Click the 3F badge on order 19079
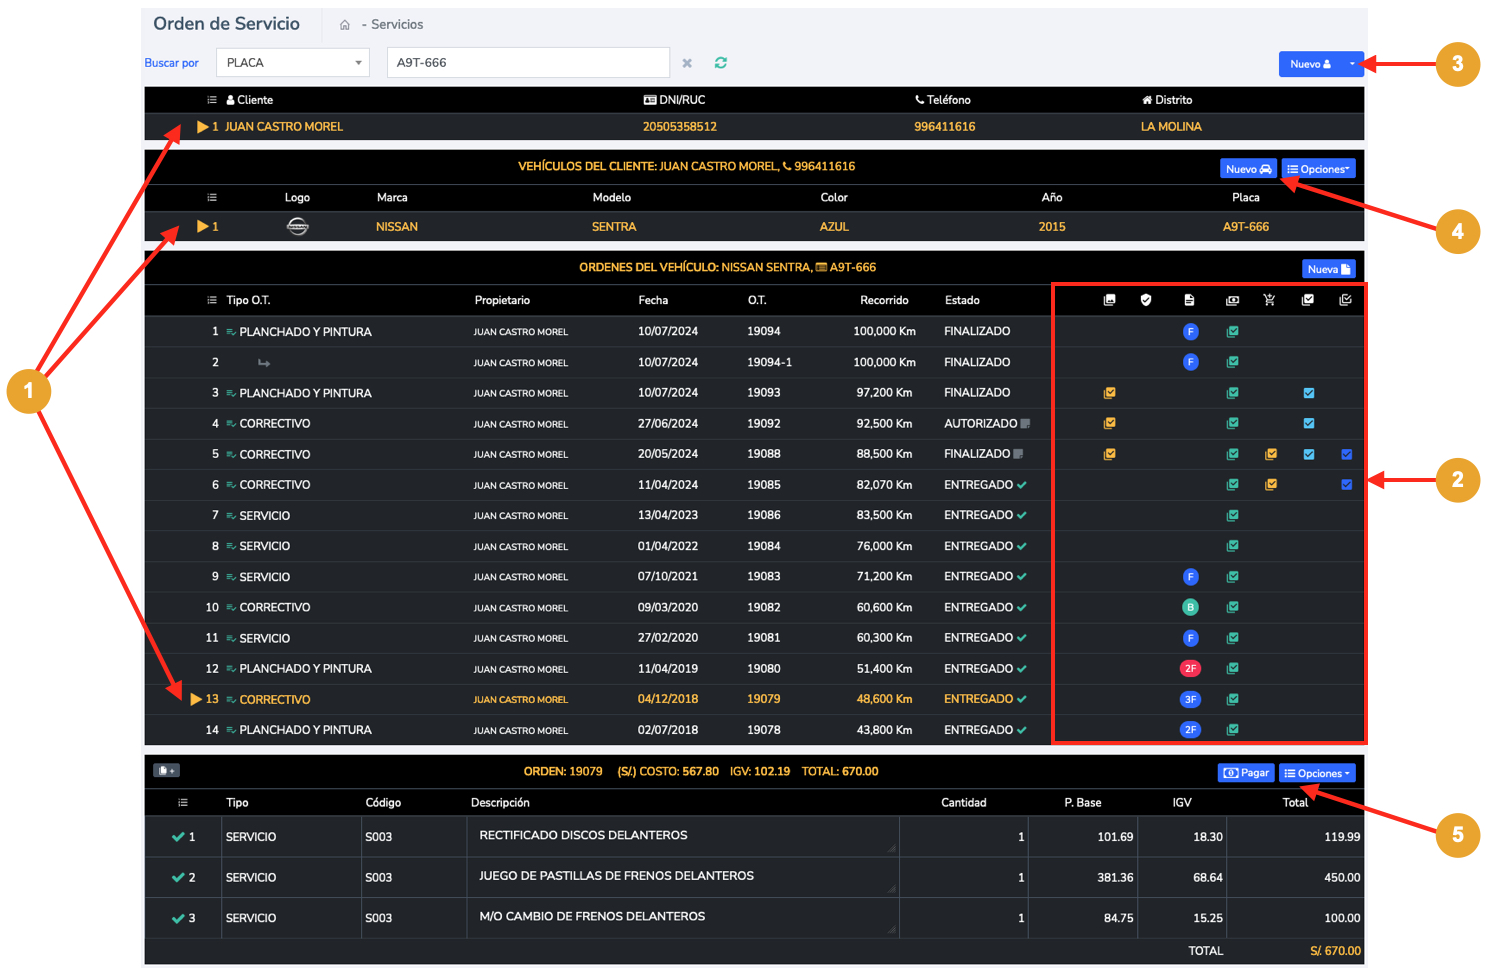Screen dimensions: 1485x972 click(x=1190, y=700)
